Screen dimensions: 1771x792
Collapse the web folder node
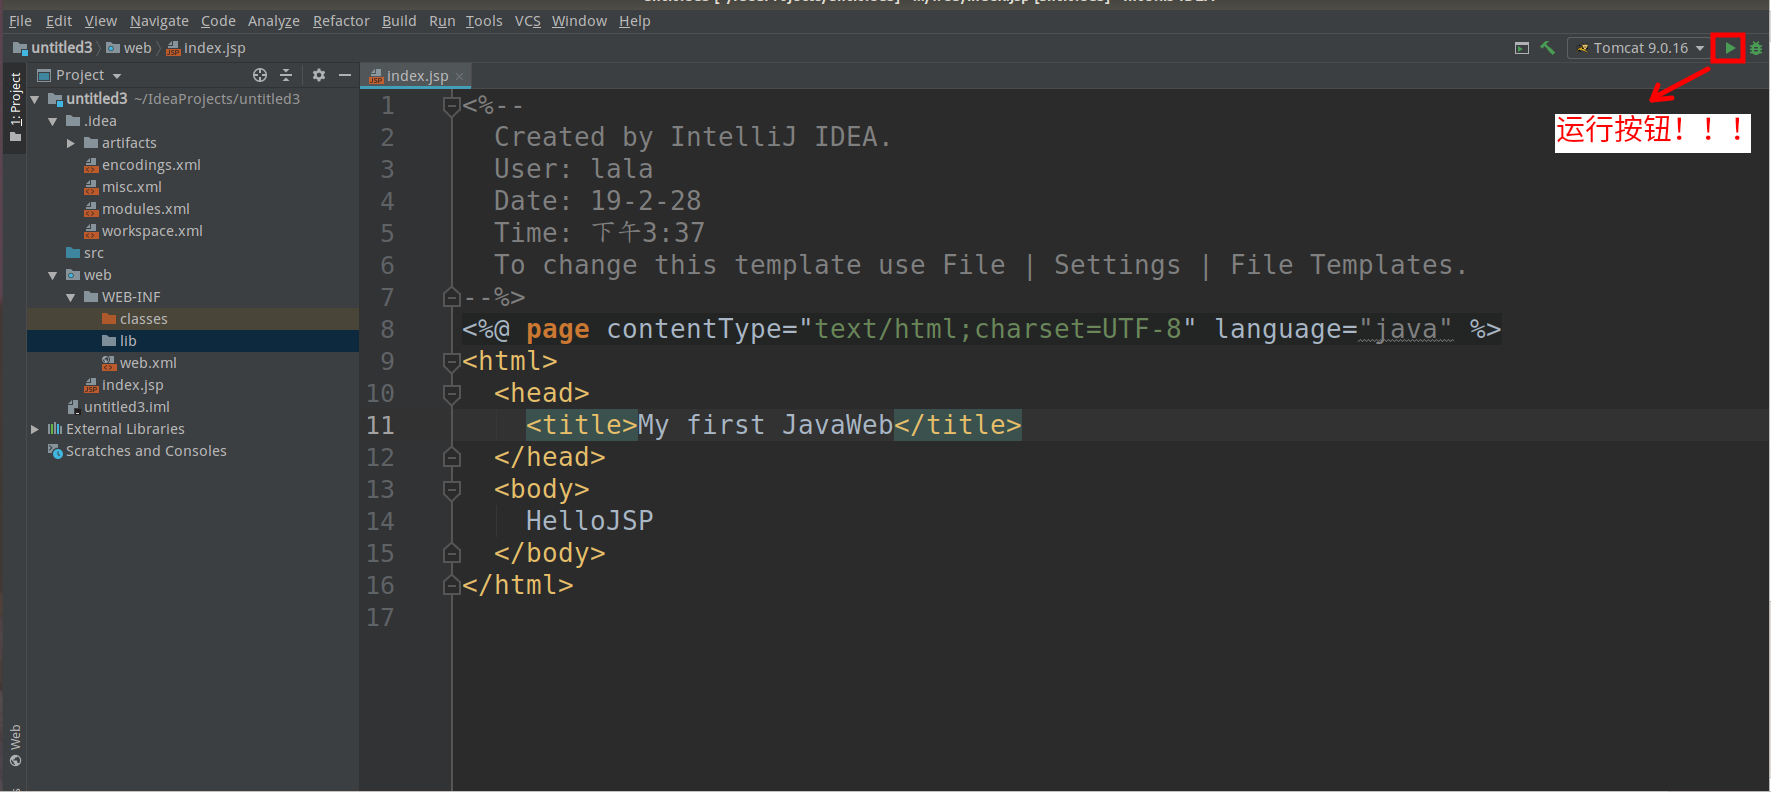(x=53, y=275)
